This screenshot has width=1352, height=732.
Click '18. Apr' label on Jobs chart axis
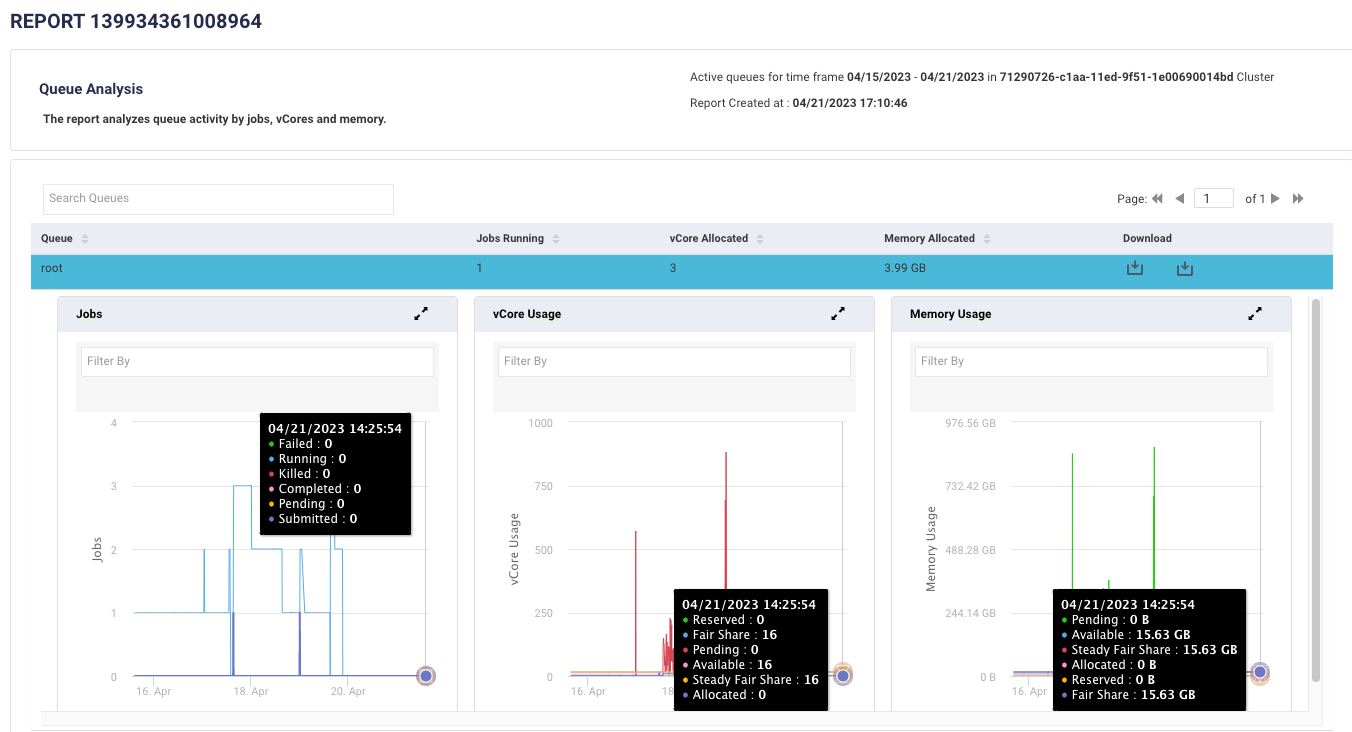(250, 691)
